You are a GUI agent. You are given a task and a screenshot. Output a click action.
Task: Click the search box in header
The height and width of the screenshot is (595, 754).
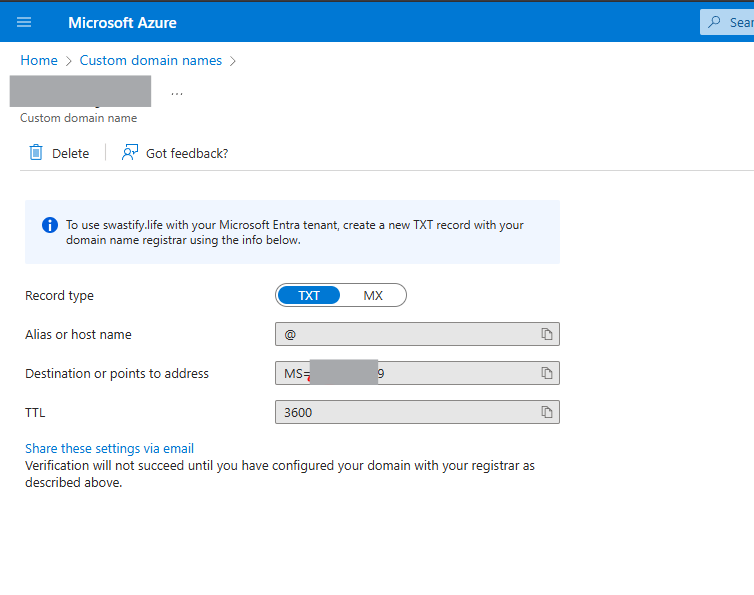(x=727, y=22)
